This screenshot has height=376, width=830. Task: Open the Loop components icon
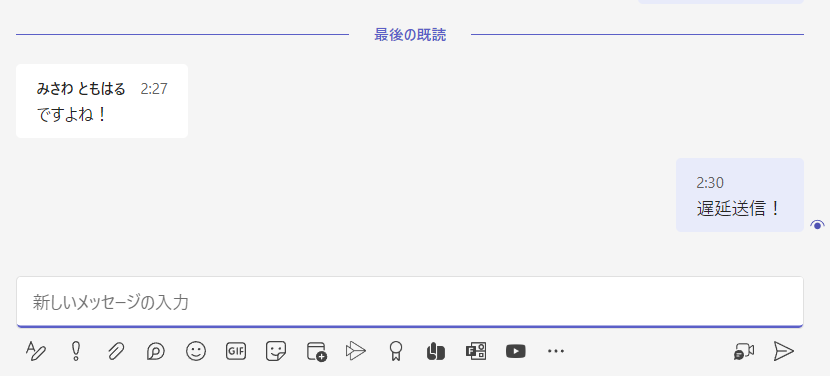(156, 351)
